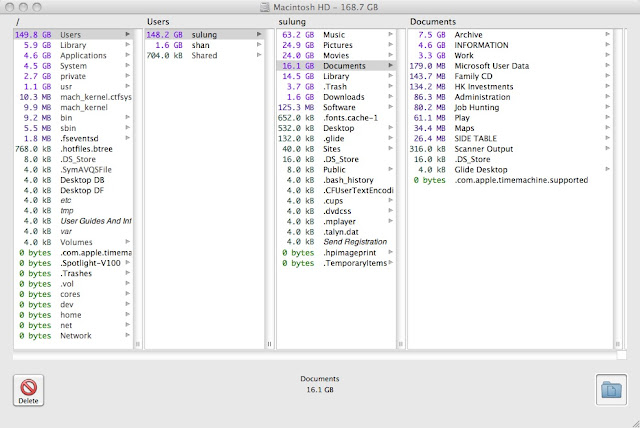Select the .hpimageprint row
This screenshot has width=640, height=428.
point(336,253)
